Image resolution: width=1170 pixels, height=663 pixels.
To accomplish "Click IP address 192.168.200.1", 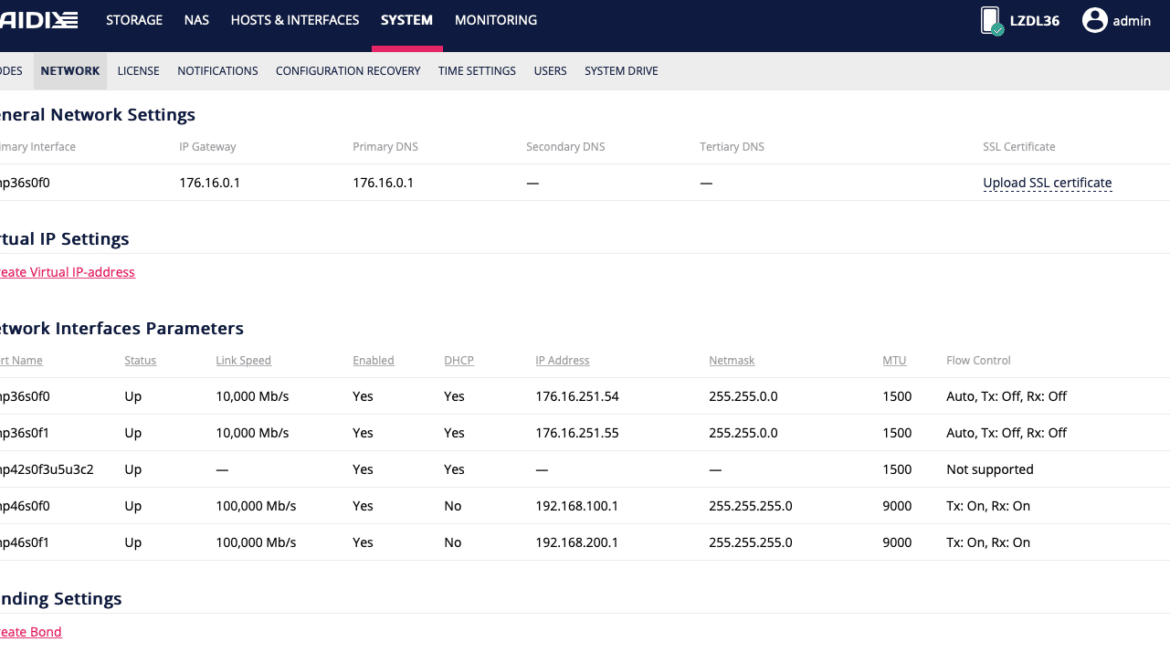I will tap(577, 542).
